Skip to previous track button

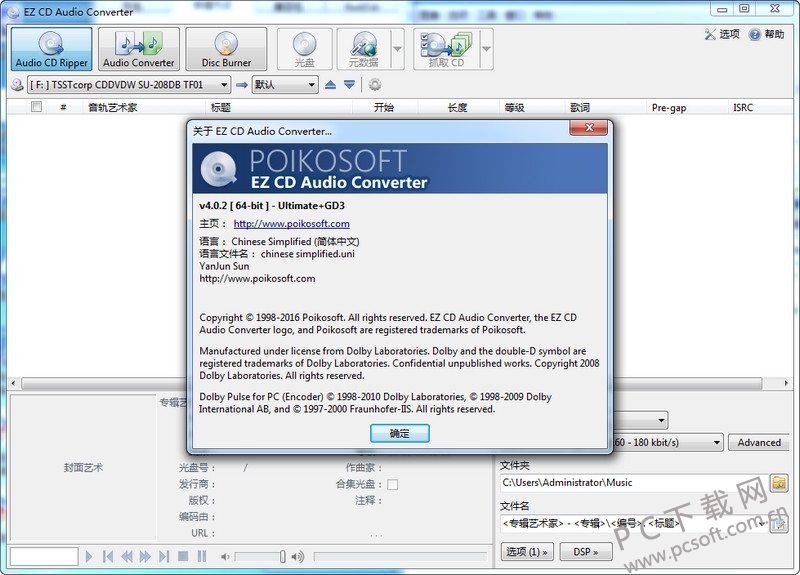tap(108, 556)
